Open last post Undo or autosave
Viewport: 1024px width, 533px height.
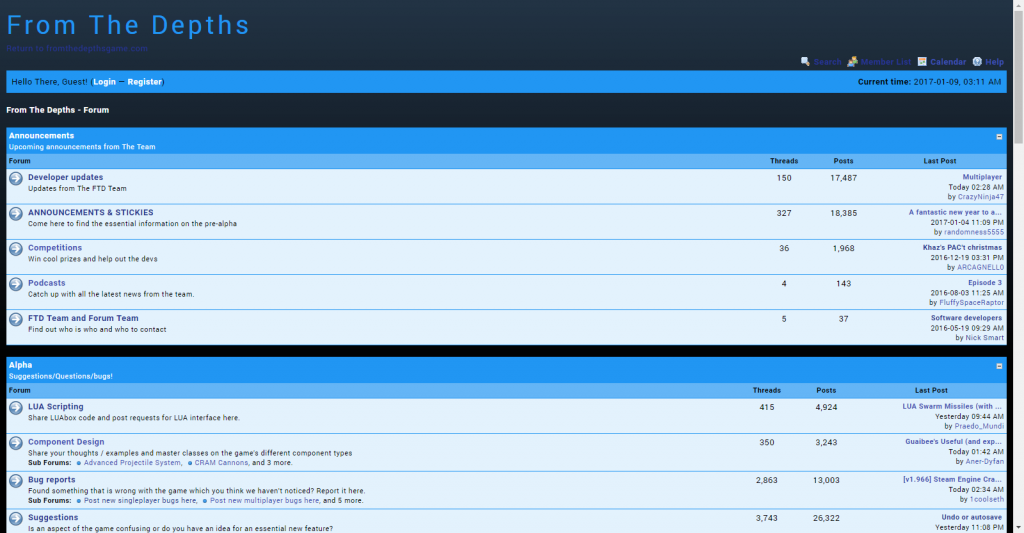pos(971,517)
